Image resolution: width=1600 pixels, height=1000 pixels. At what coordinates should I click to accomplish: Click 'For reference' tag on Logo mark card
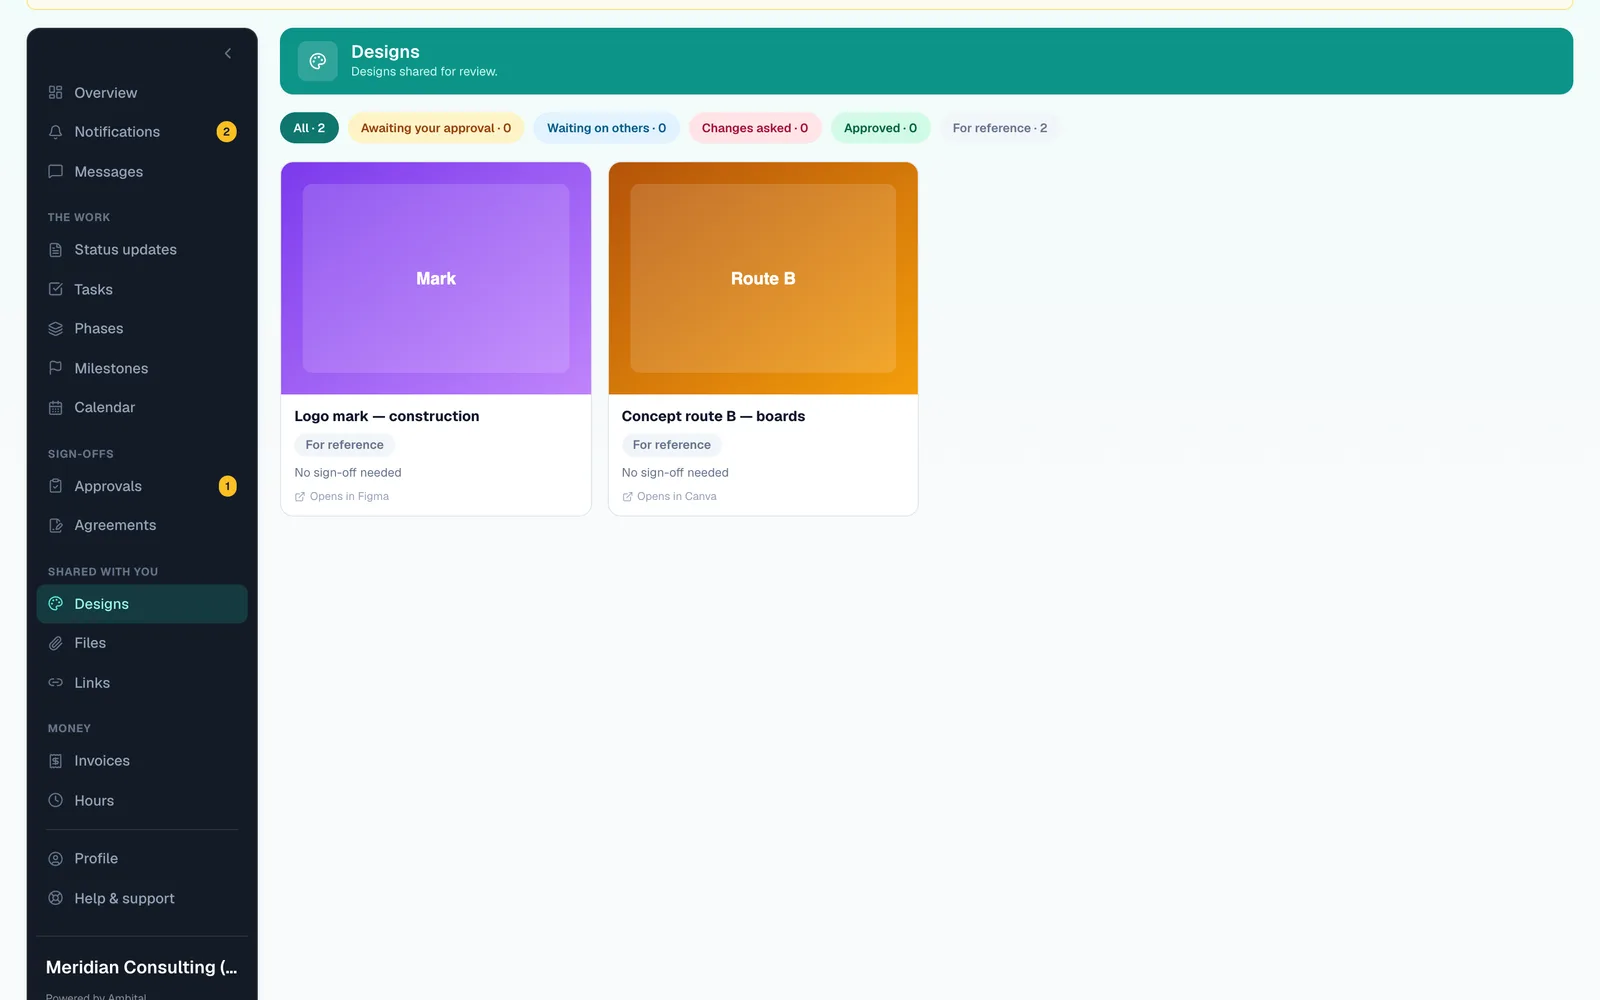pyautogui.click(x=344, y=445)
